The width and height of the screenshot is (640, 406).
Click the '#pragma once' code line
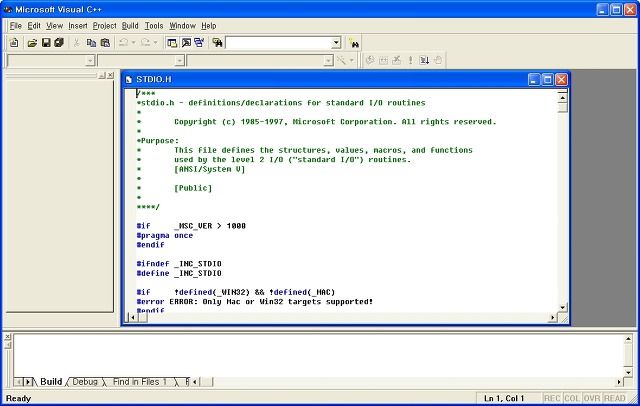click(165, 235)
